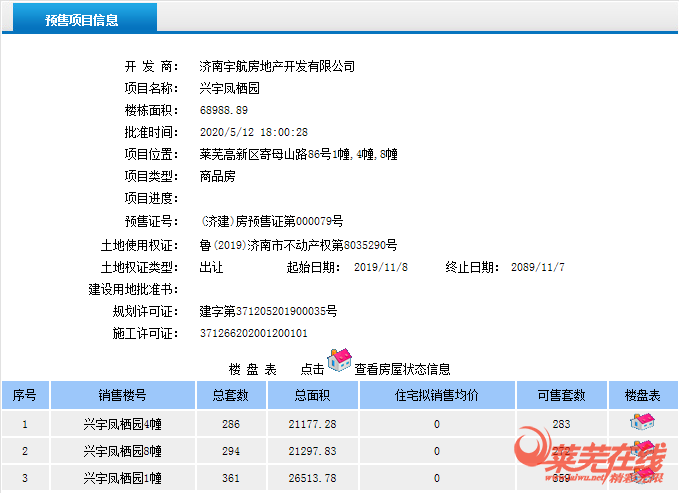Open 楼盘表 house icon for 兴宇凤栖园4幢

coord(642,422)
